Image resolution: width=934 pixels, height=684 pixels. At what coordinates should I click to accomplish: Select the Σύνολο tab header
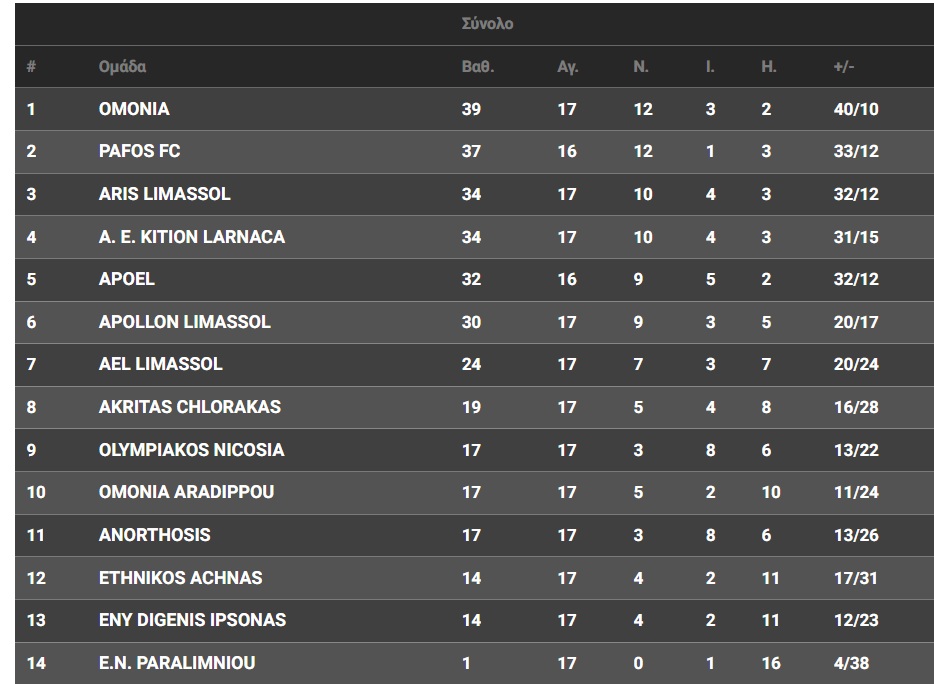coord(487,24)
